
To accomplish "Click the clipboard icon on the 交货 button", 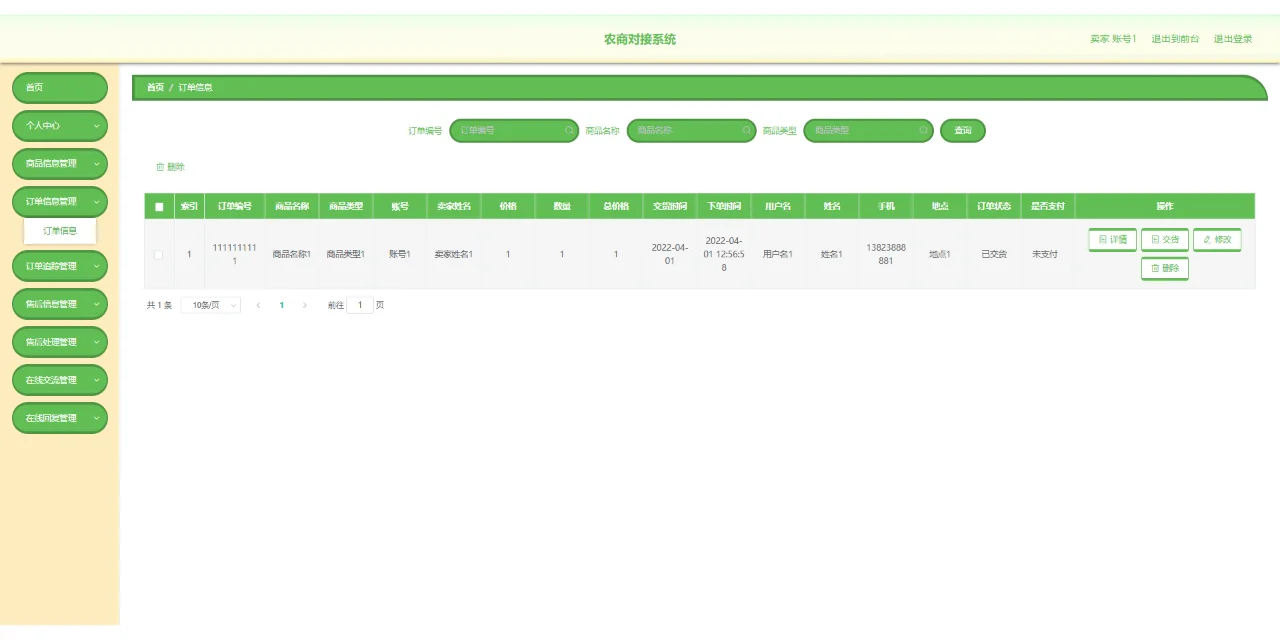I will [x=1156, y=239].
